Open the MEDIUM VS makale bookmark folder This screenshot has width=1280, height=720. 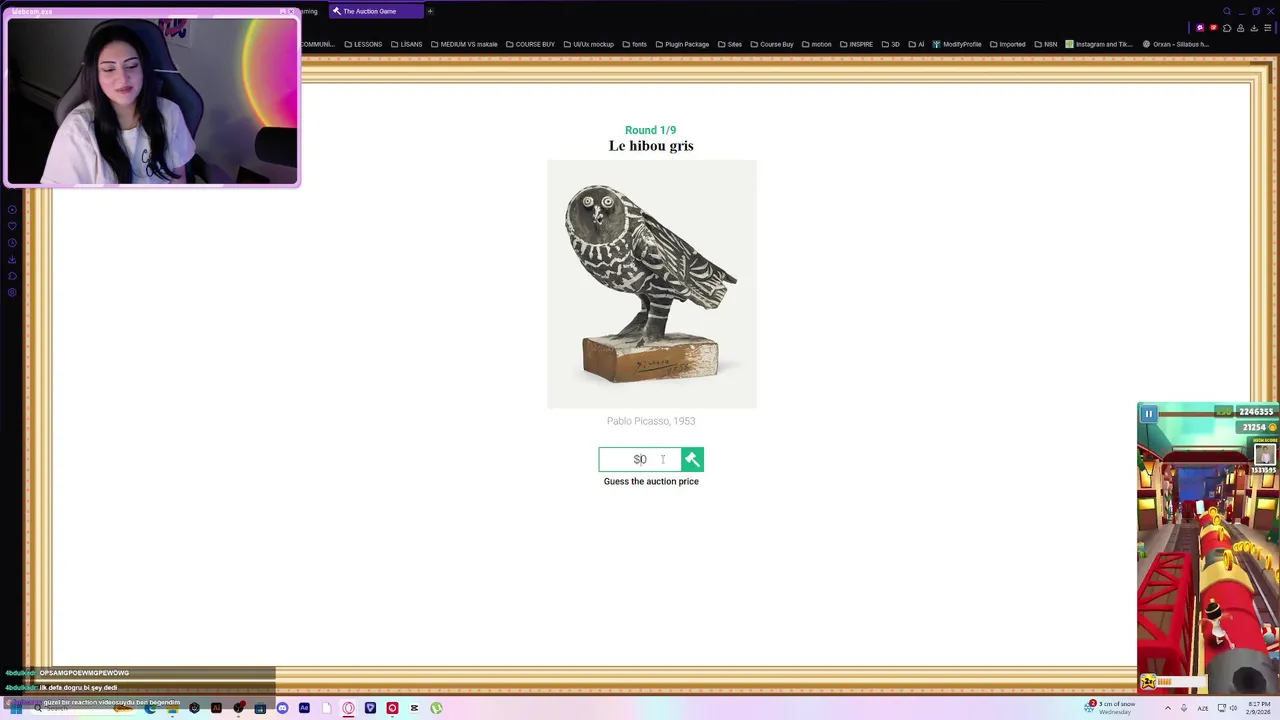click(464, 44)
